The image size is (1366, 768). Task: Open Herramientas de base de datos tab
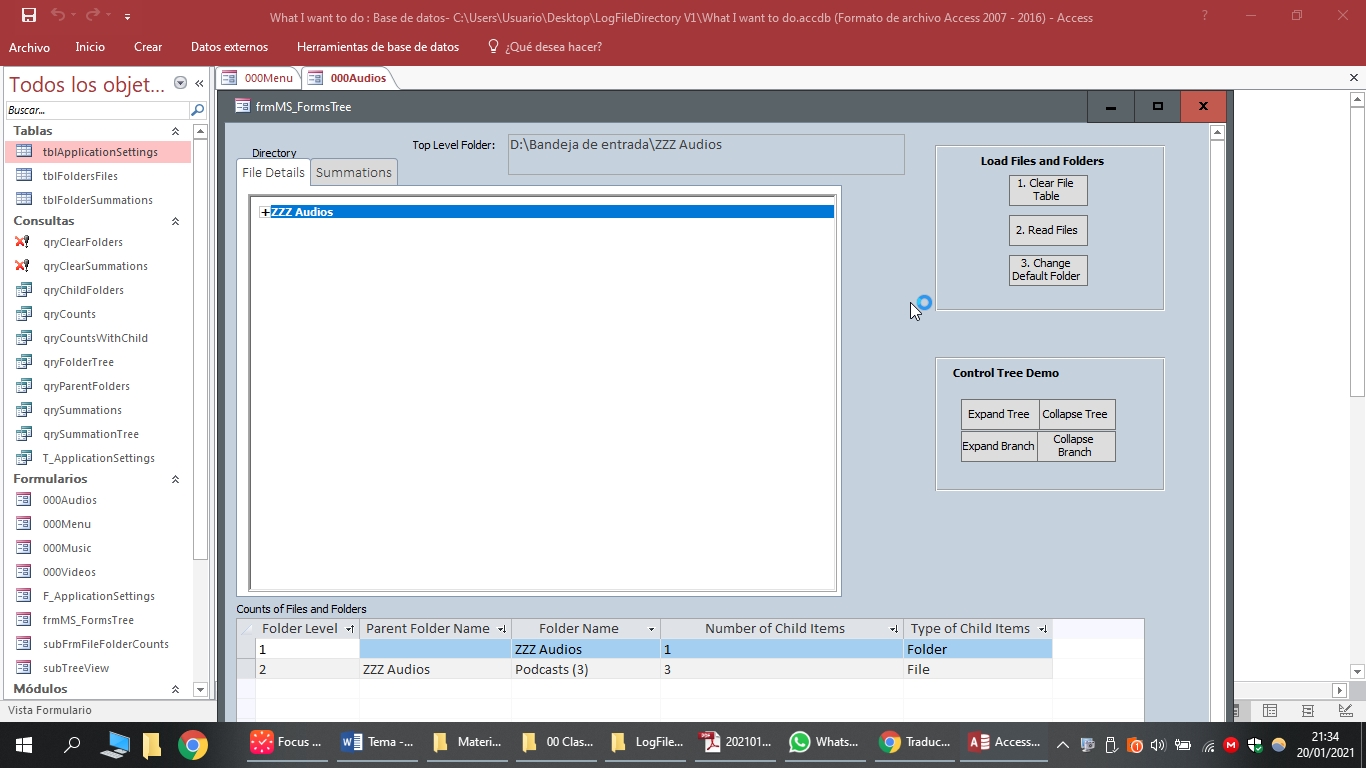click(378, 47)
